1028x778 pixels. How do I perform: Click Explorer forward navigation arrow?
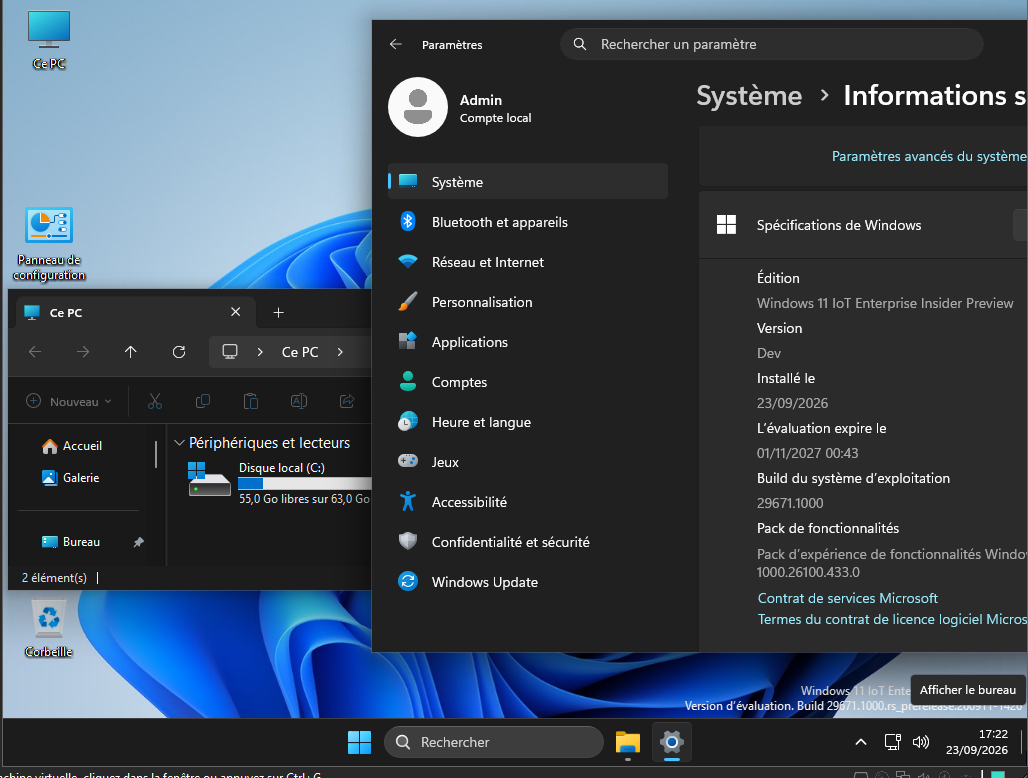coord(83,352)
